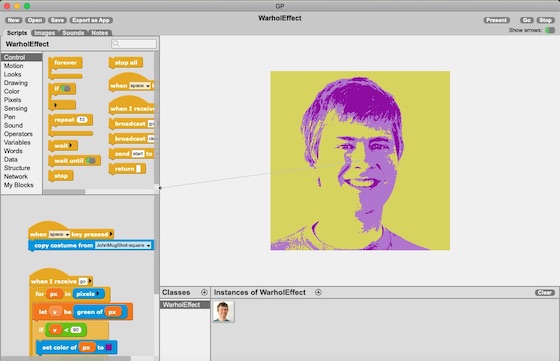Click the Clear instances button
Screen dimensions: 560x361
point(545,292)
